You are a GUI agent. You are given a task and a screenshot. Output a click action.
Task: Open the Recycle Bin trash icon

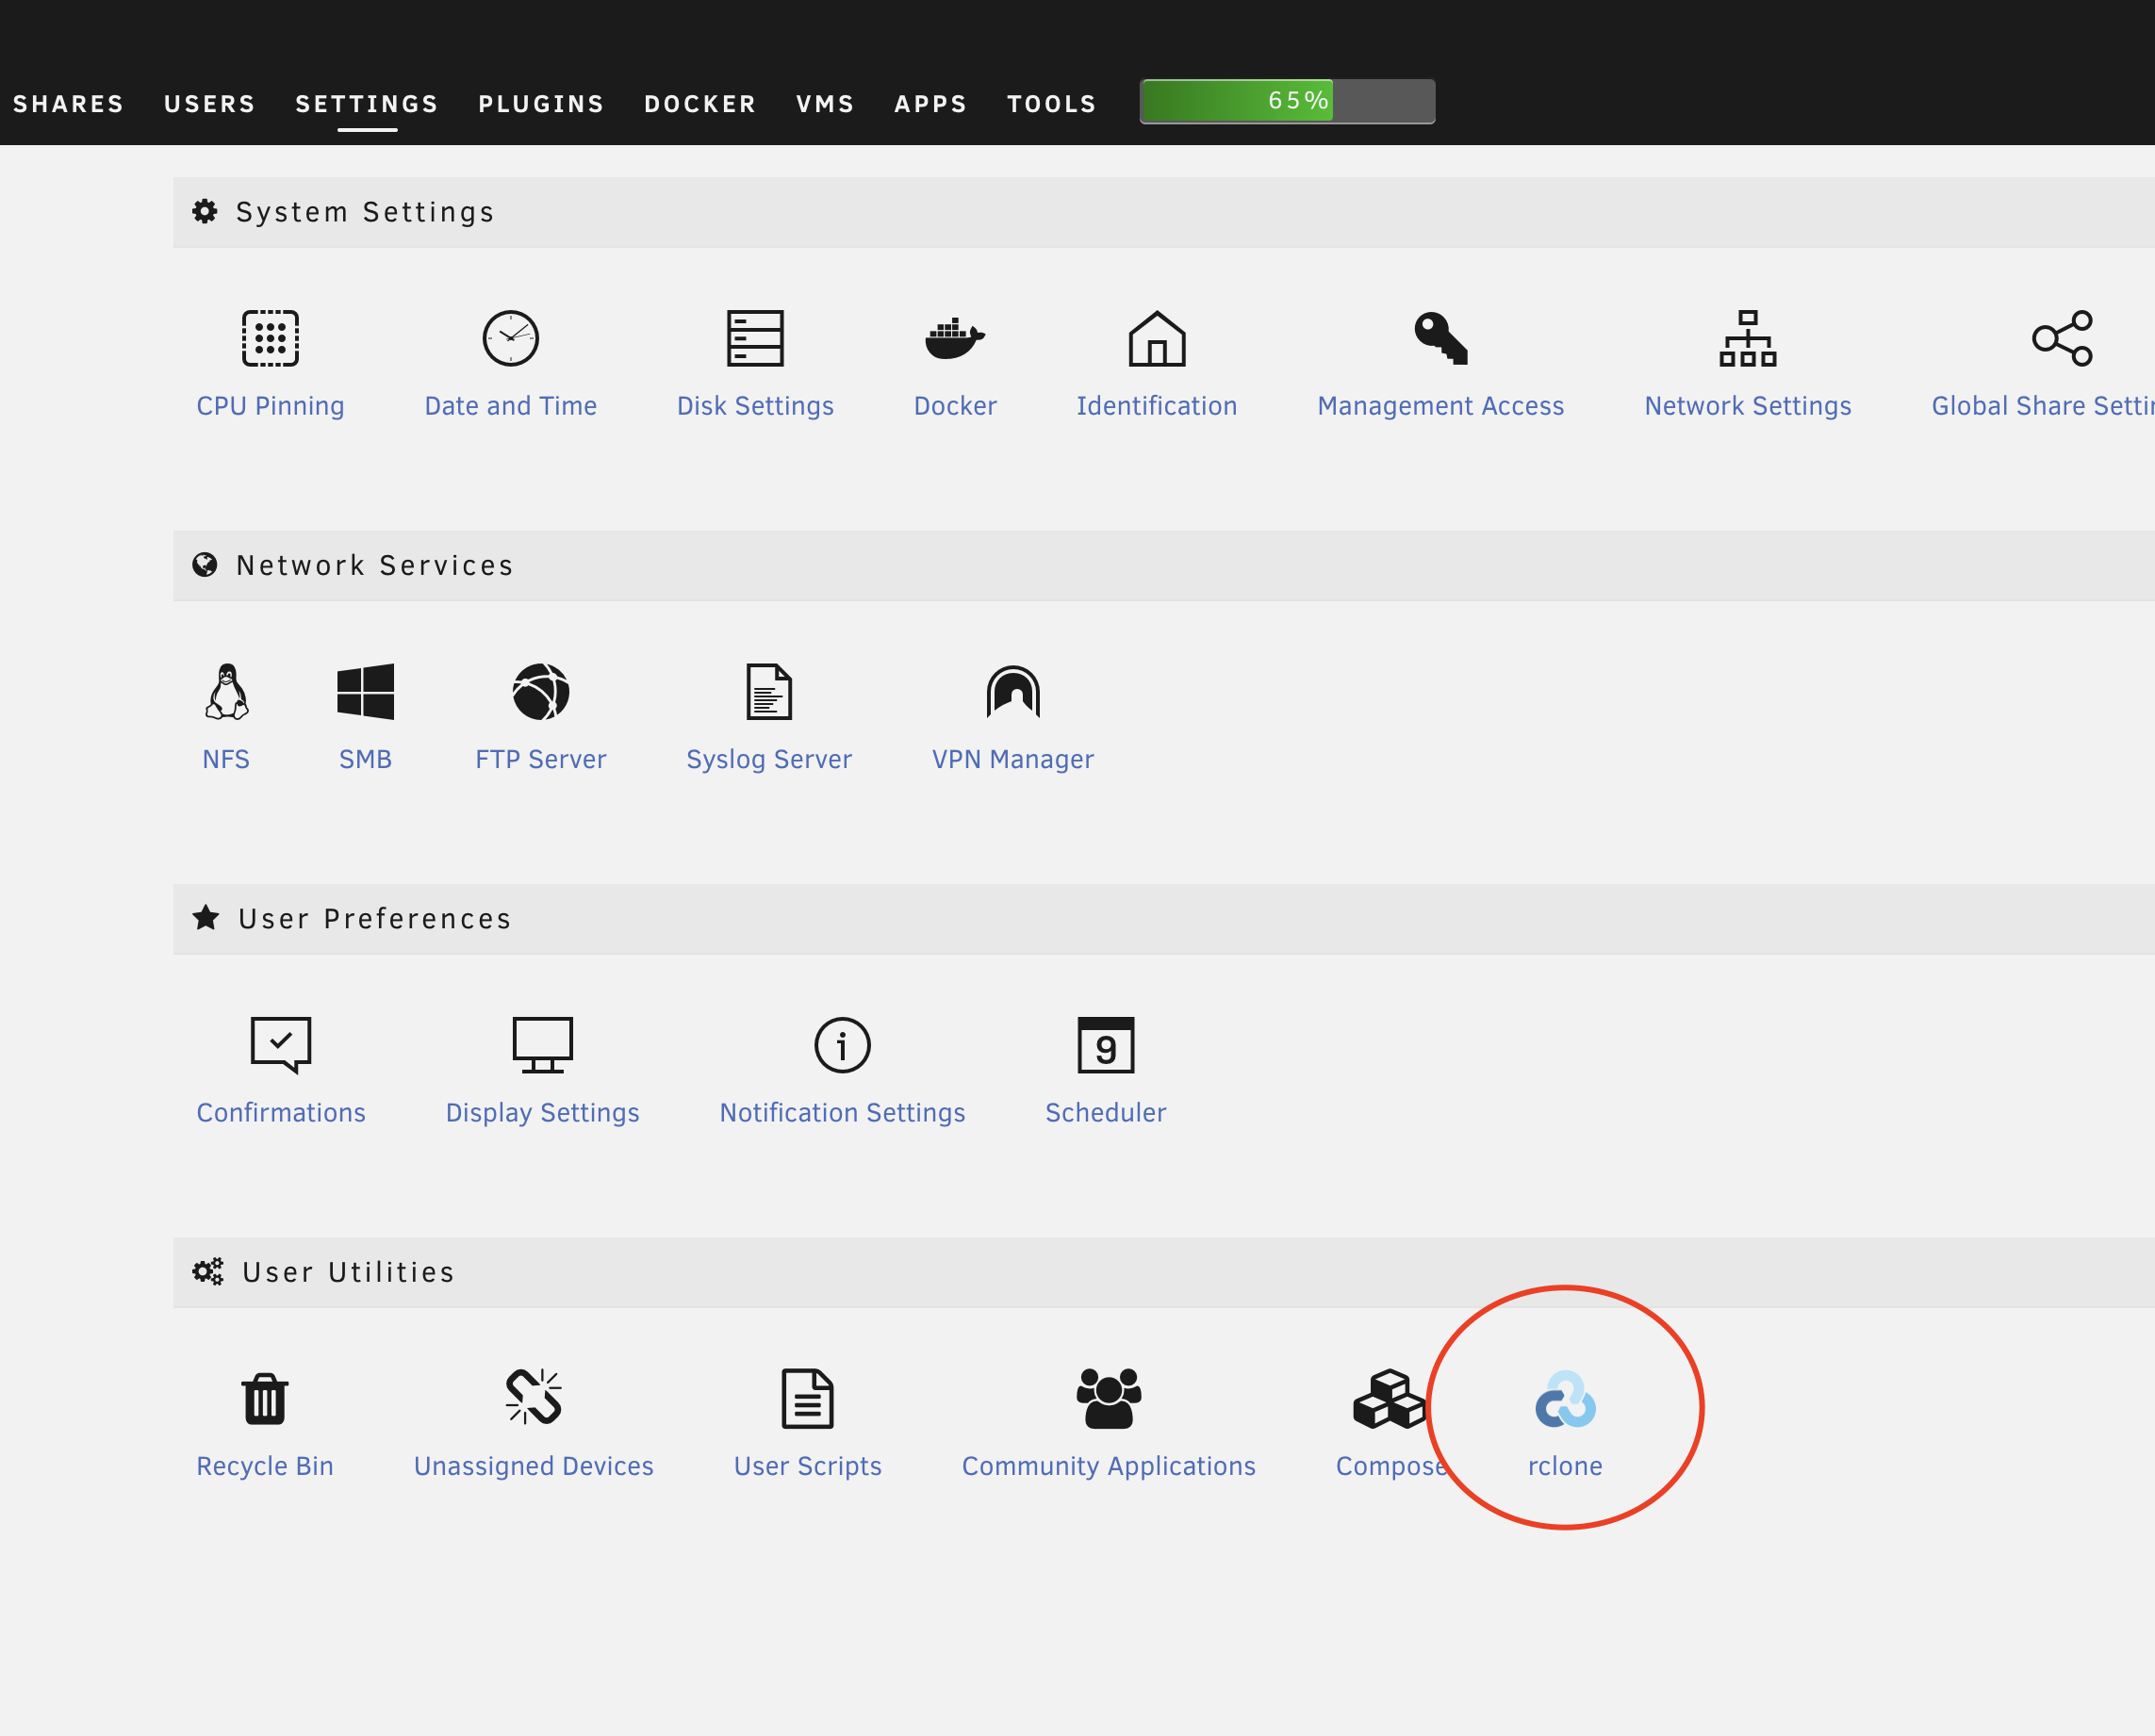(264, 1398)
